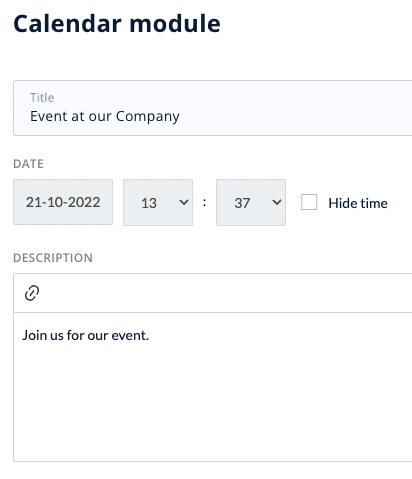
Task: Click the chevron arrow on the minutes selector
Action: click(277, 202)
